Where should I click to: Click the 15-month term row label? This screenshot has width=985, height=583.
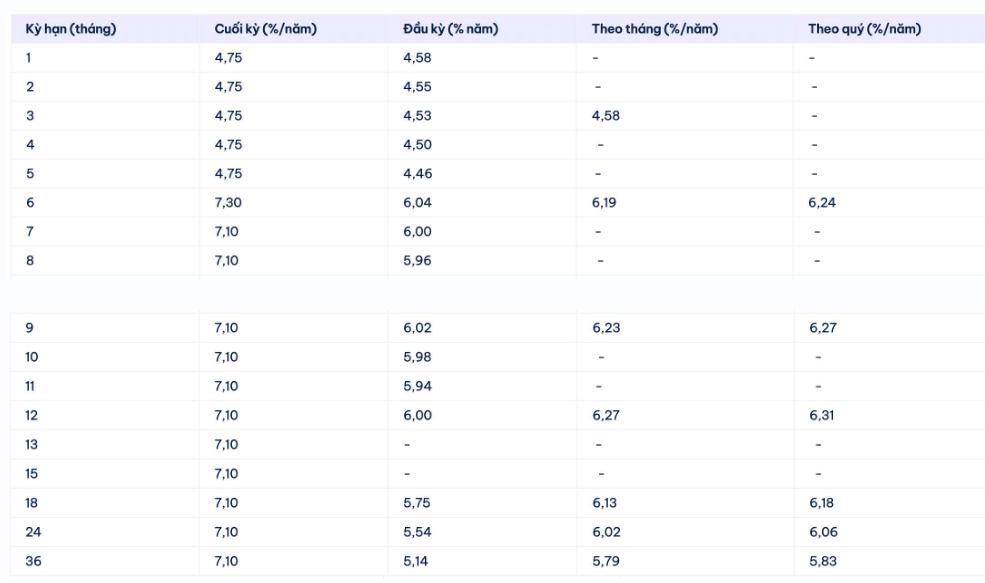[33, 474]
